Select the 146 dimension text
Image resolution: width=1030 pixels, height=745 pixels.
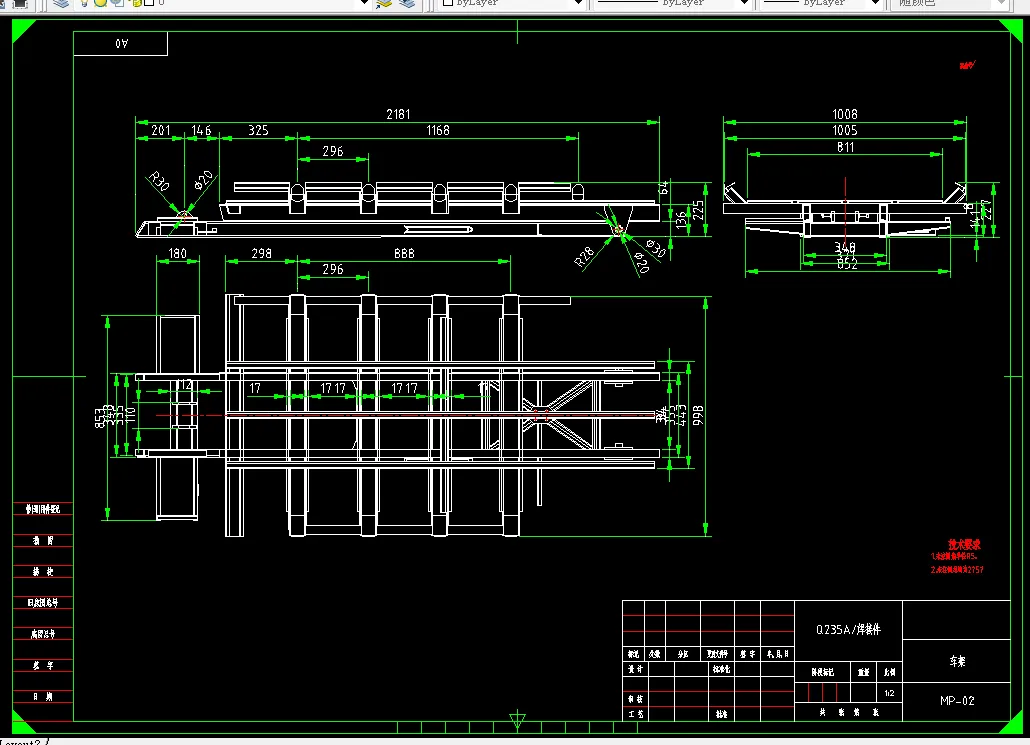click(x=201, y=130)
